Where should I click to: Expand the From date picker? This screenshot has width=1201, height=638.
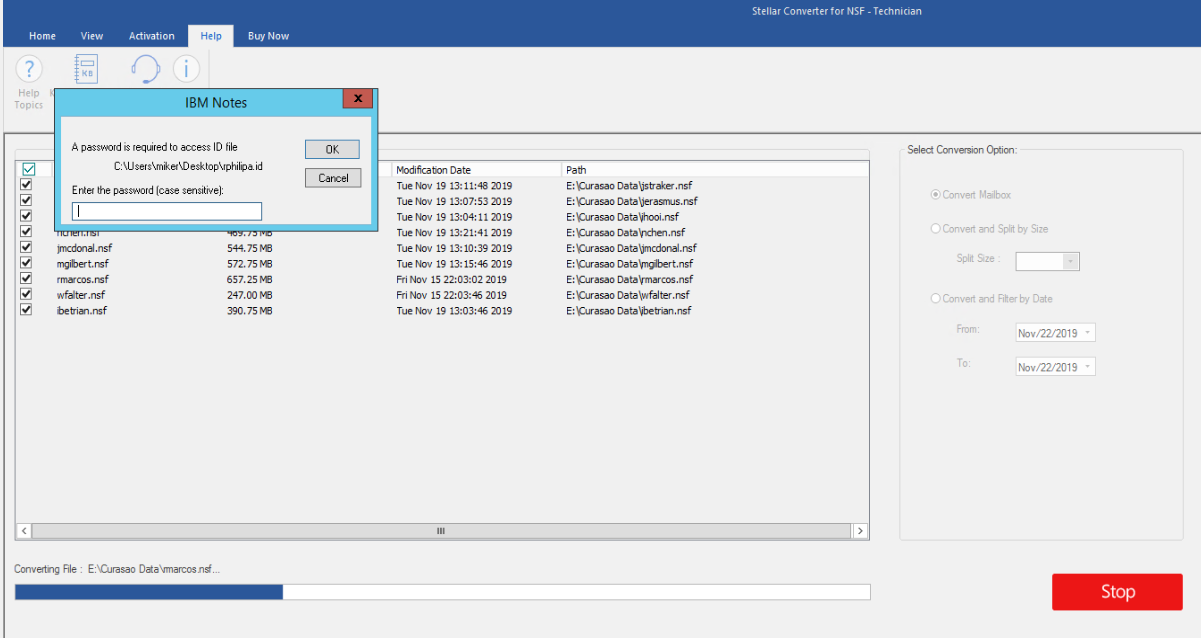(x=1088, y=333)
